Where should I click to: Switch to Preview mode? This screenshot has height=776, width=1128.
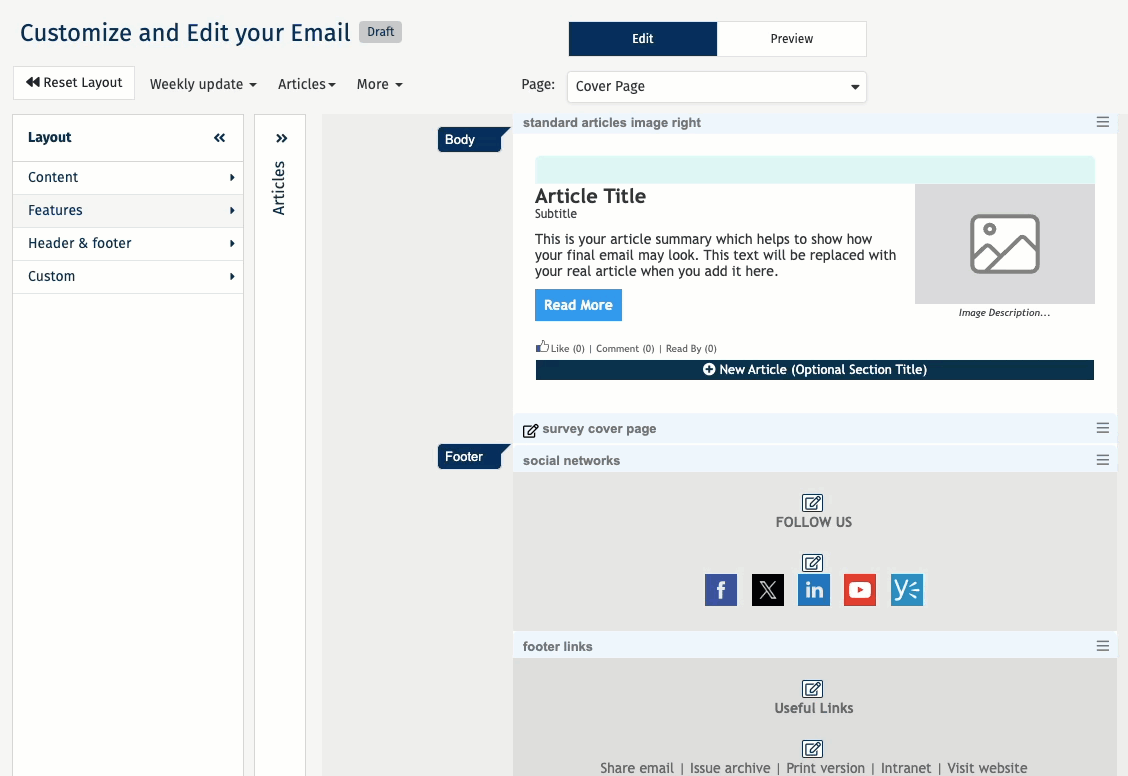click(791, 39)
